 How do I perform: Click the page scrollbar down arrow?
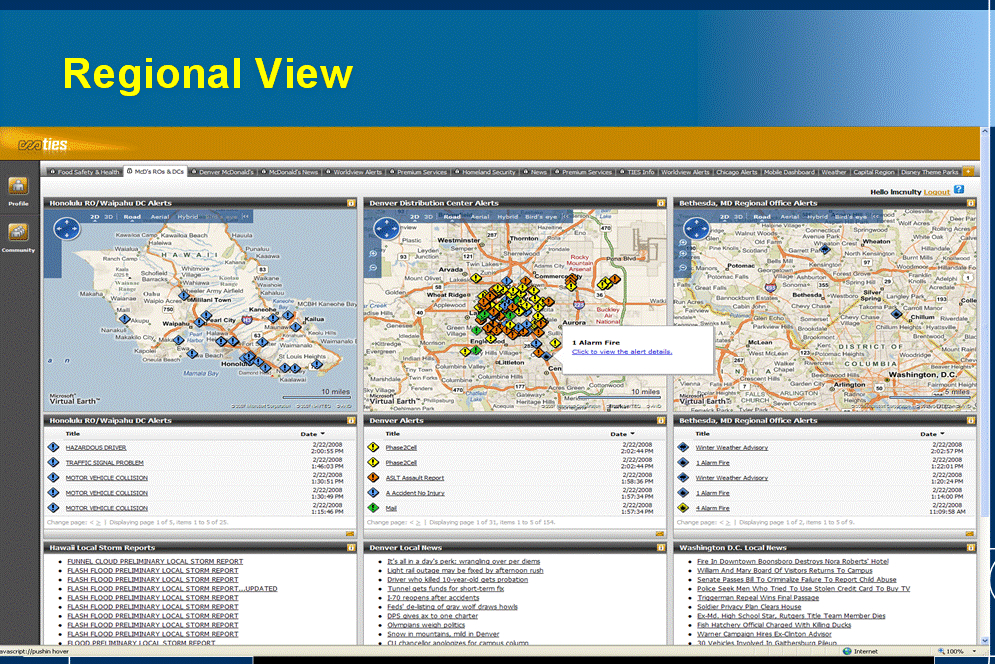pos(985,641)
